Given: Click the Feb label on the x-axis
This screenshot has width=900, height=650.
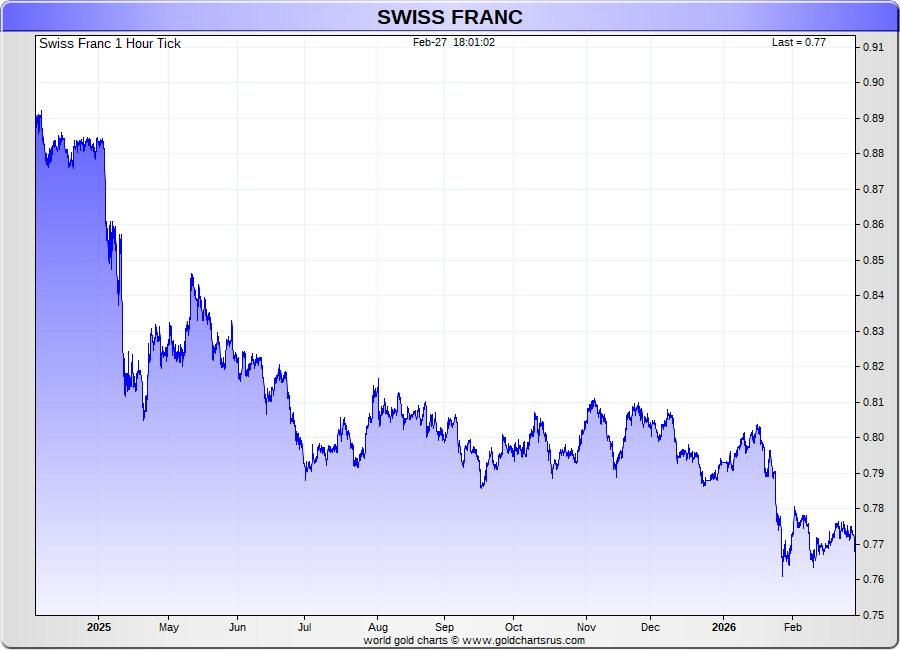Looking at the screenshot, I should 791,628.
